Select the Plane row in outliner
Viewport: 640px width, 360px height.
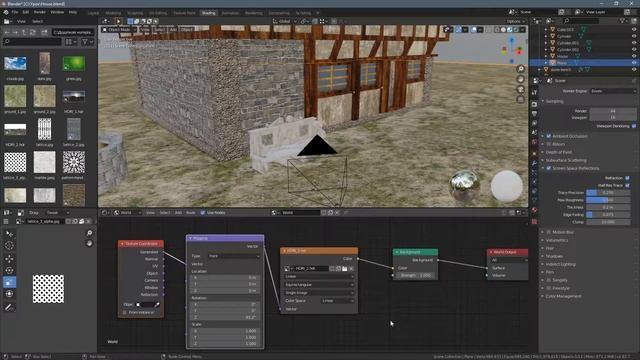[584, 63]
